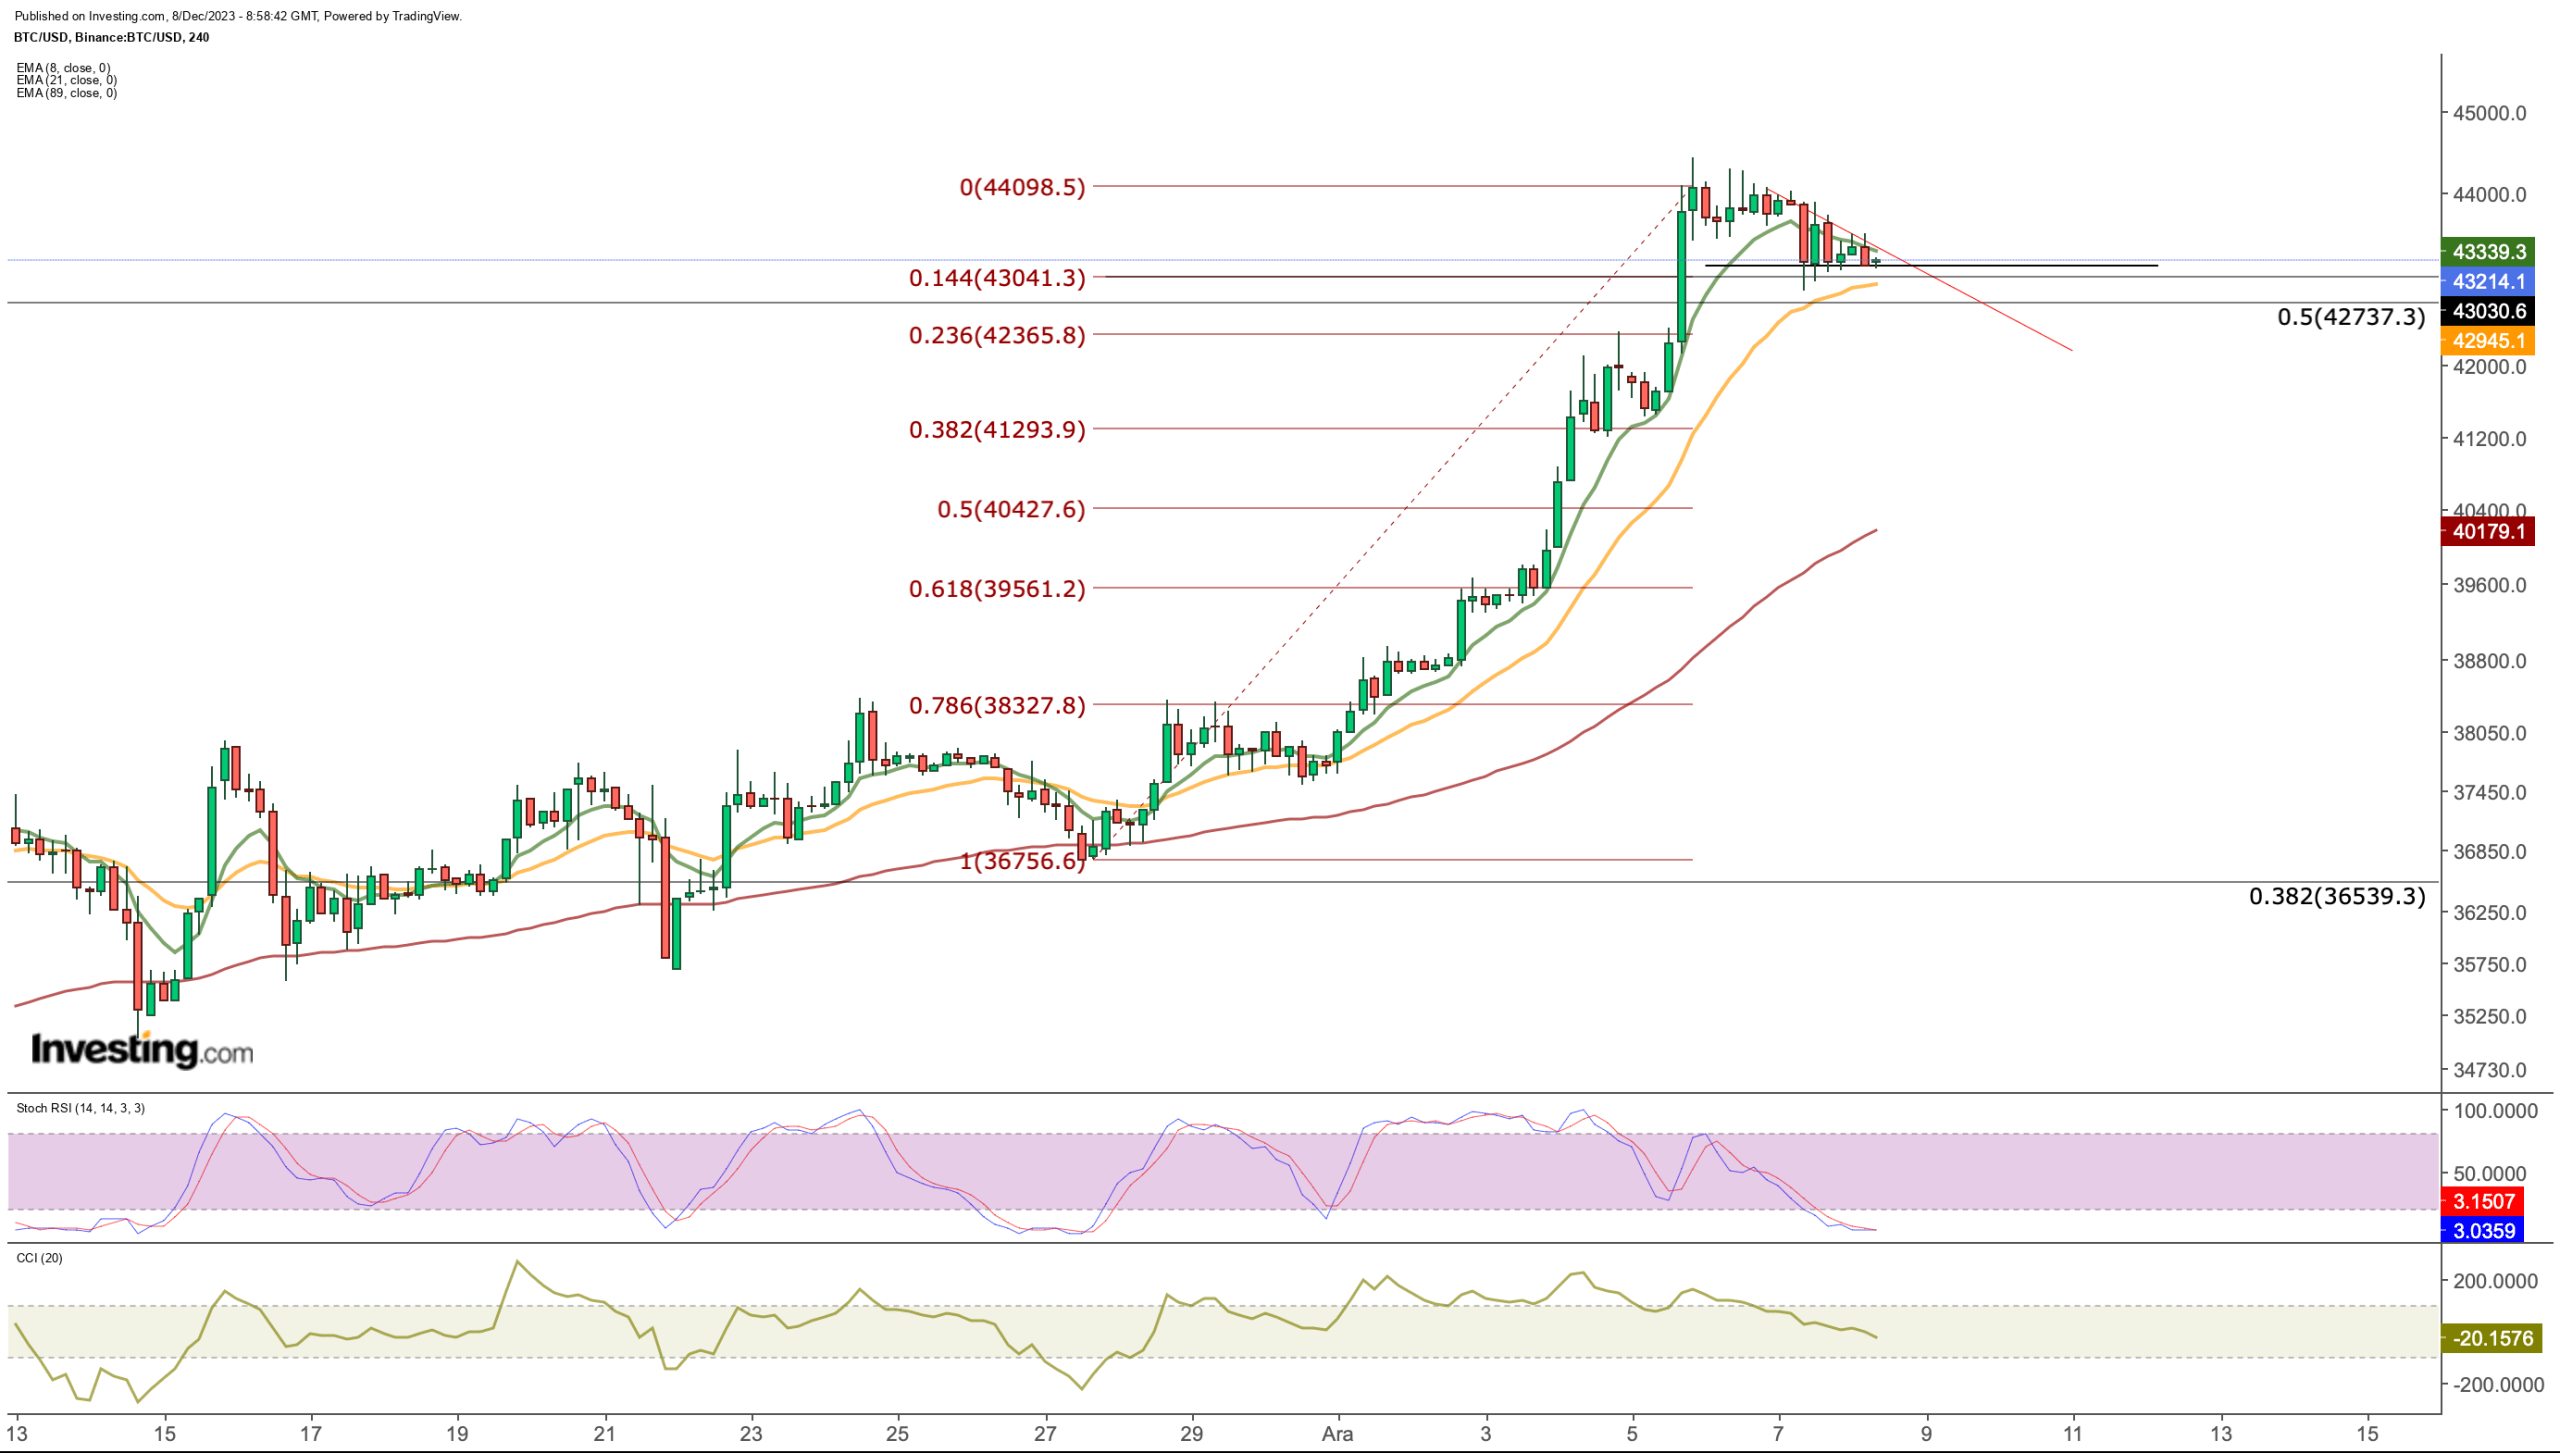2560x1453 pixels.
Task: Click the 0(44098.5) Fibonacci level label
Action: 1022,187
